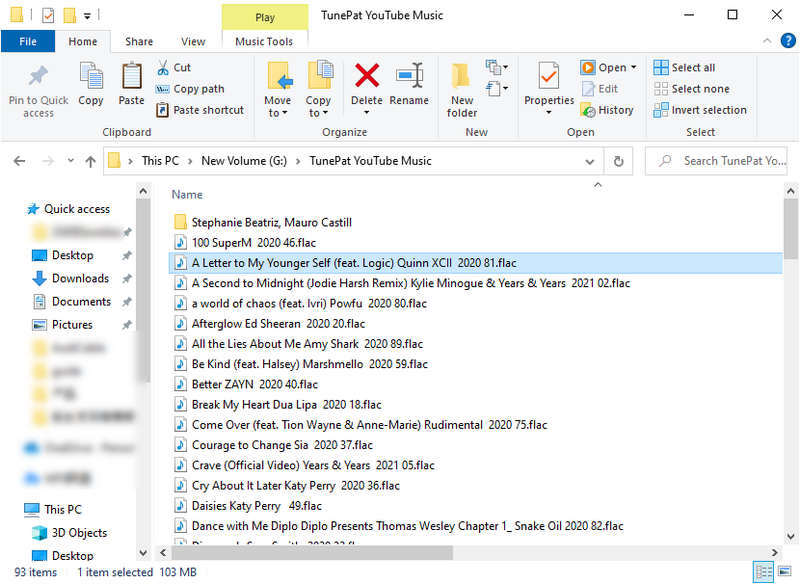Click Edit in the Open group
Image resolution: width=800 pixels, height=584 pixels.
pos(601,89)
